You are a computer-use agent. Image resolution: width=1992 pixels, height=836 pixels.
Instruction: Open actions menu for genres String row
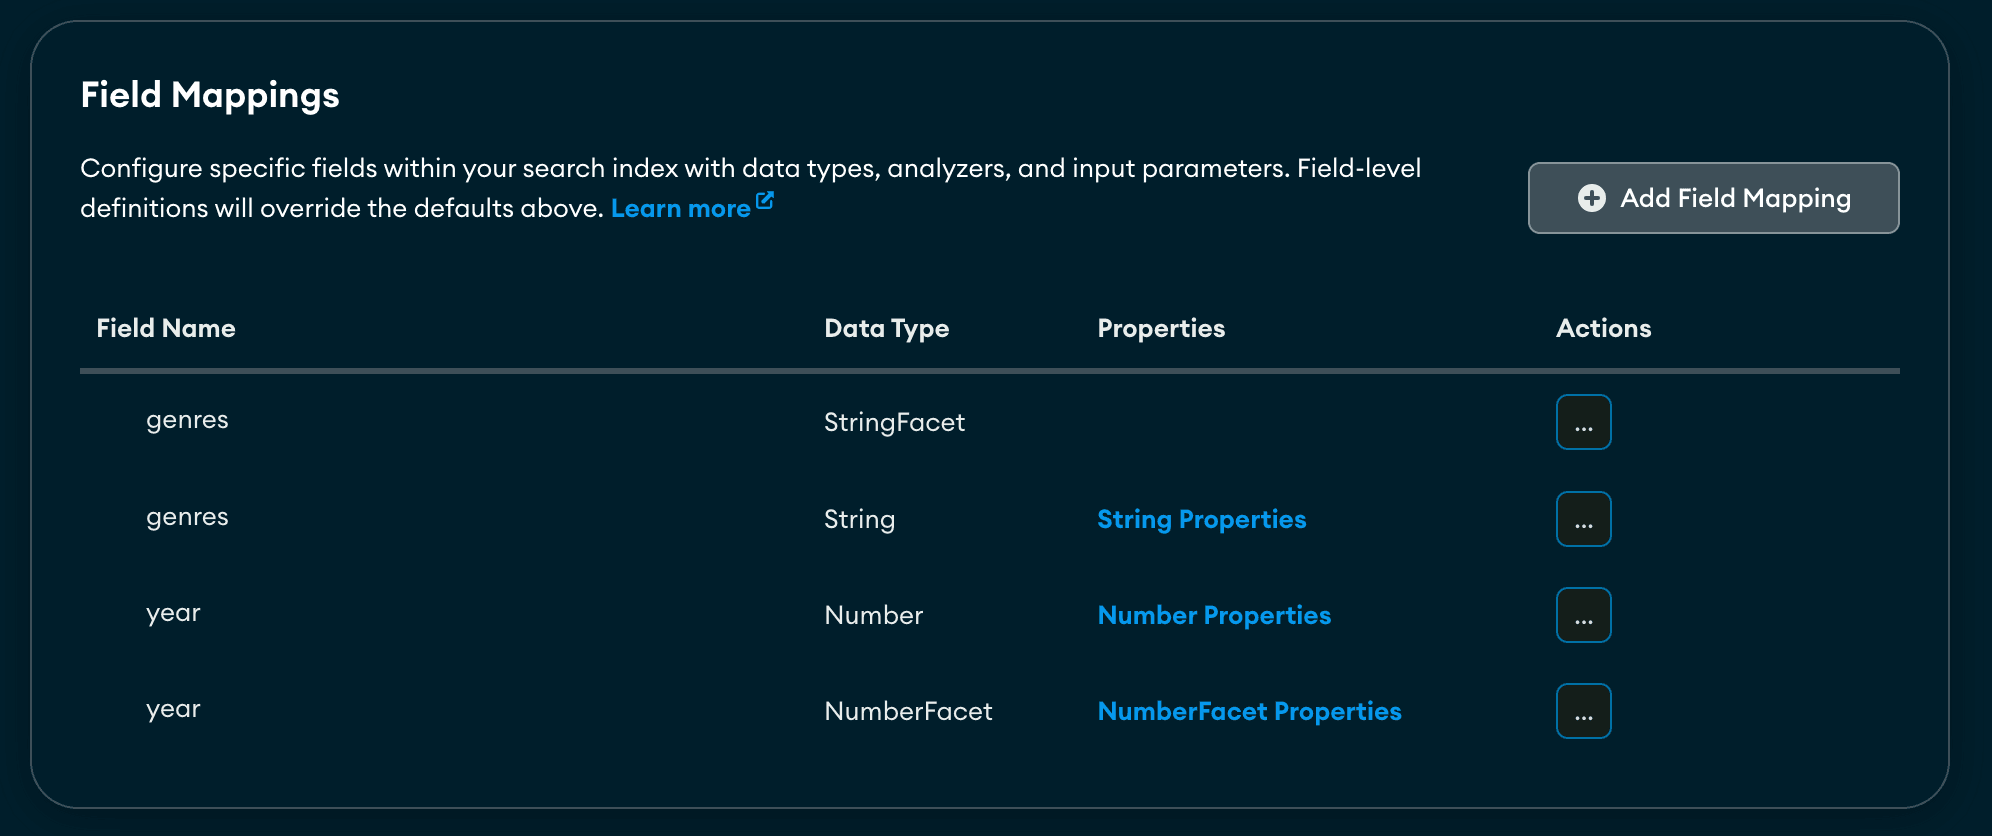tap(1583, 519)
